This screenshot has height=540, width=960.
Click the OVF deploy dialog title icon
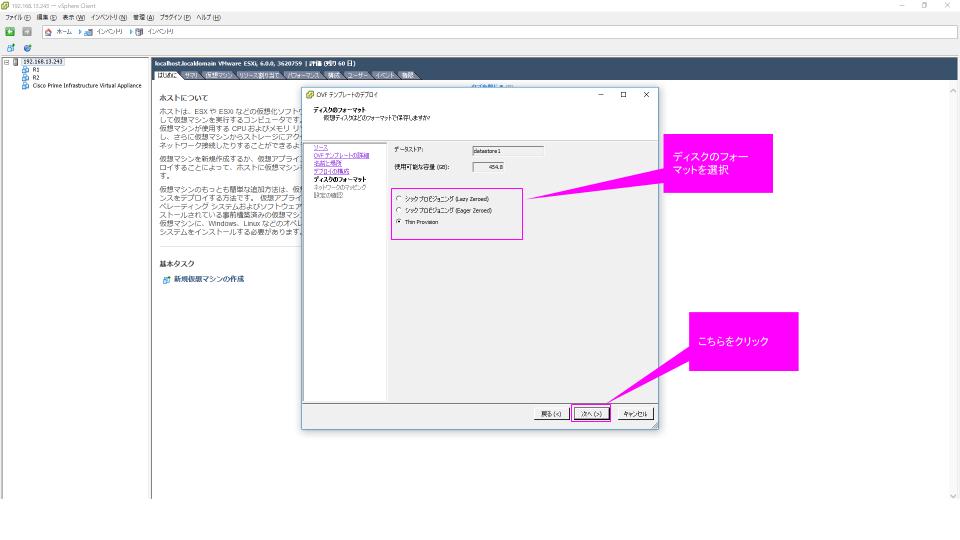[310, 95]
